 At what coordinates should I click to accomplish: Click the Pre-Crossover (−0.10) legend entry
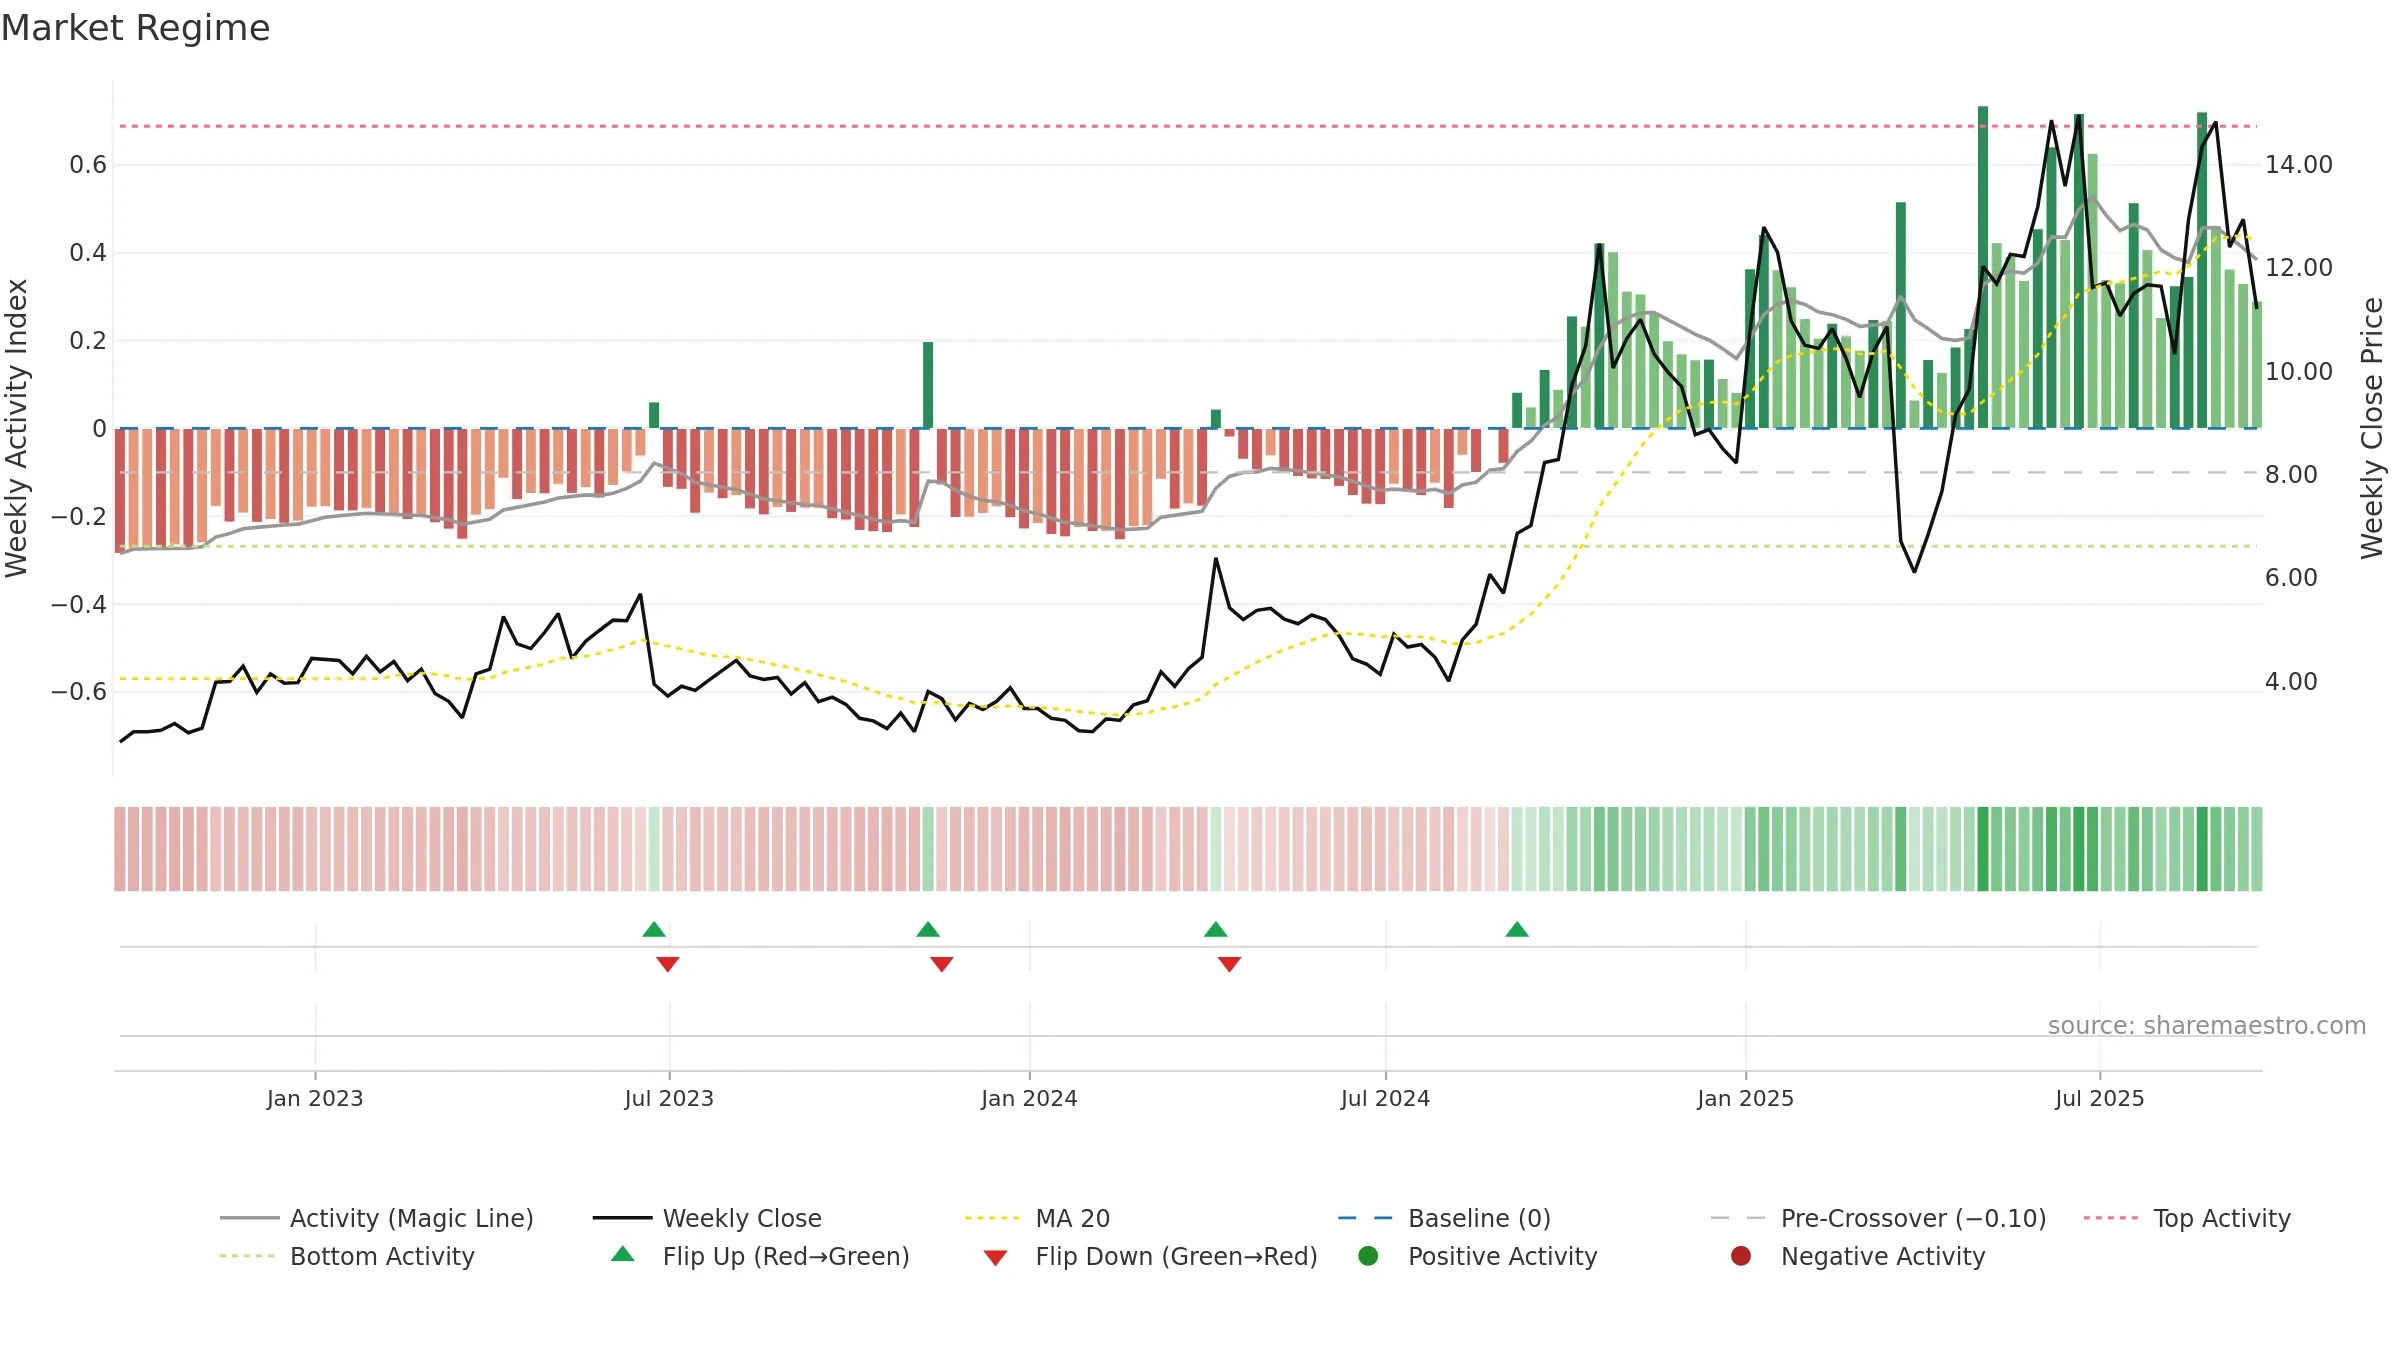click(x=1878, y=1218)
